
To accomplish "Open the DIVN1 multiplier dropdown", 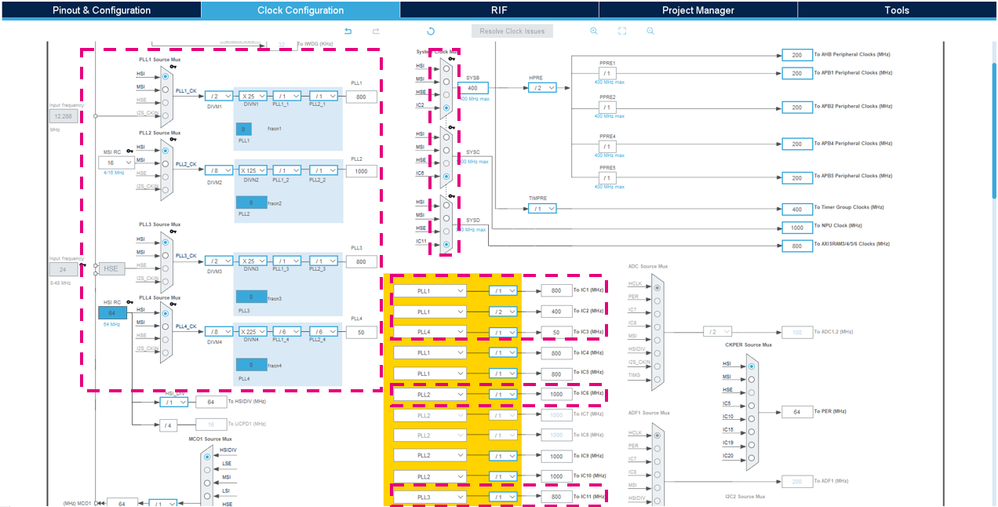I will (253, 97).
